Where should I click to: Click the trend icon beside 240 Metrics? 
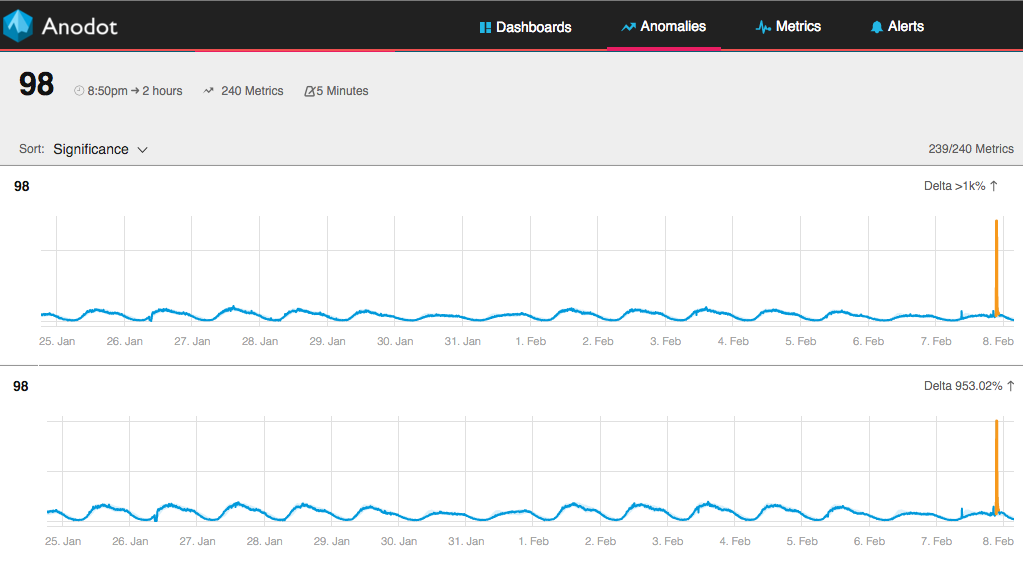tap(208, 91)
